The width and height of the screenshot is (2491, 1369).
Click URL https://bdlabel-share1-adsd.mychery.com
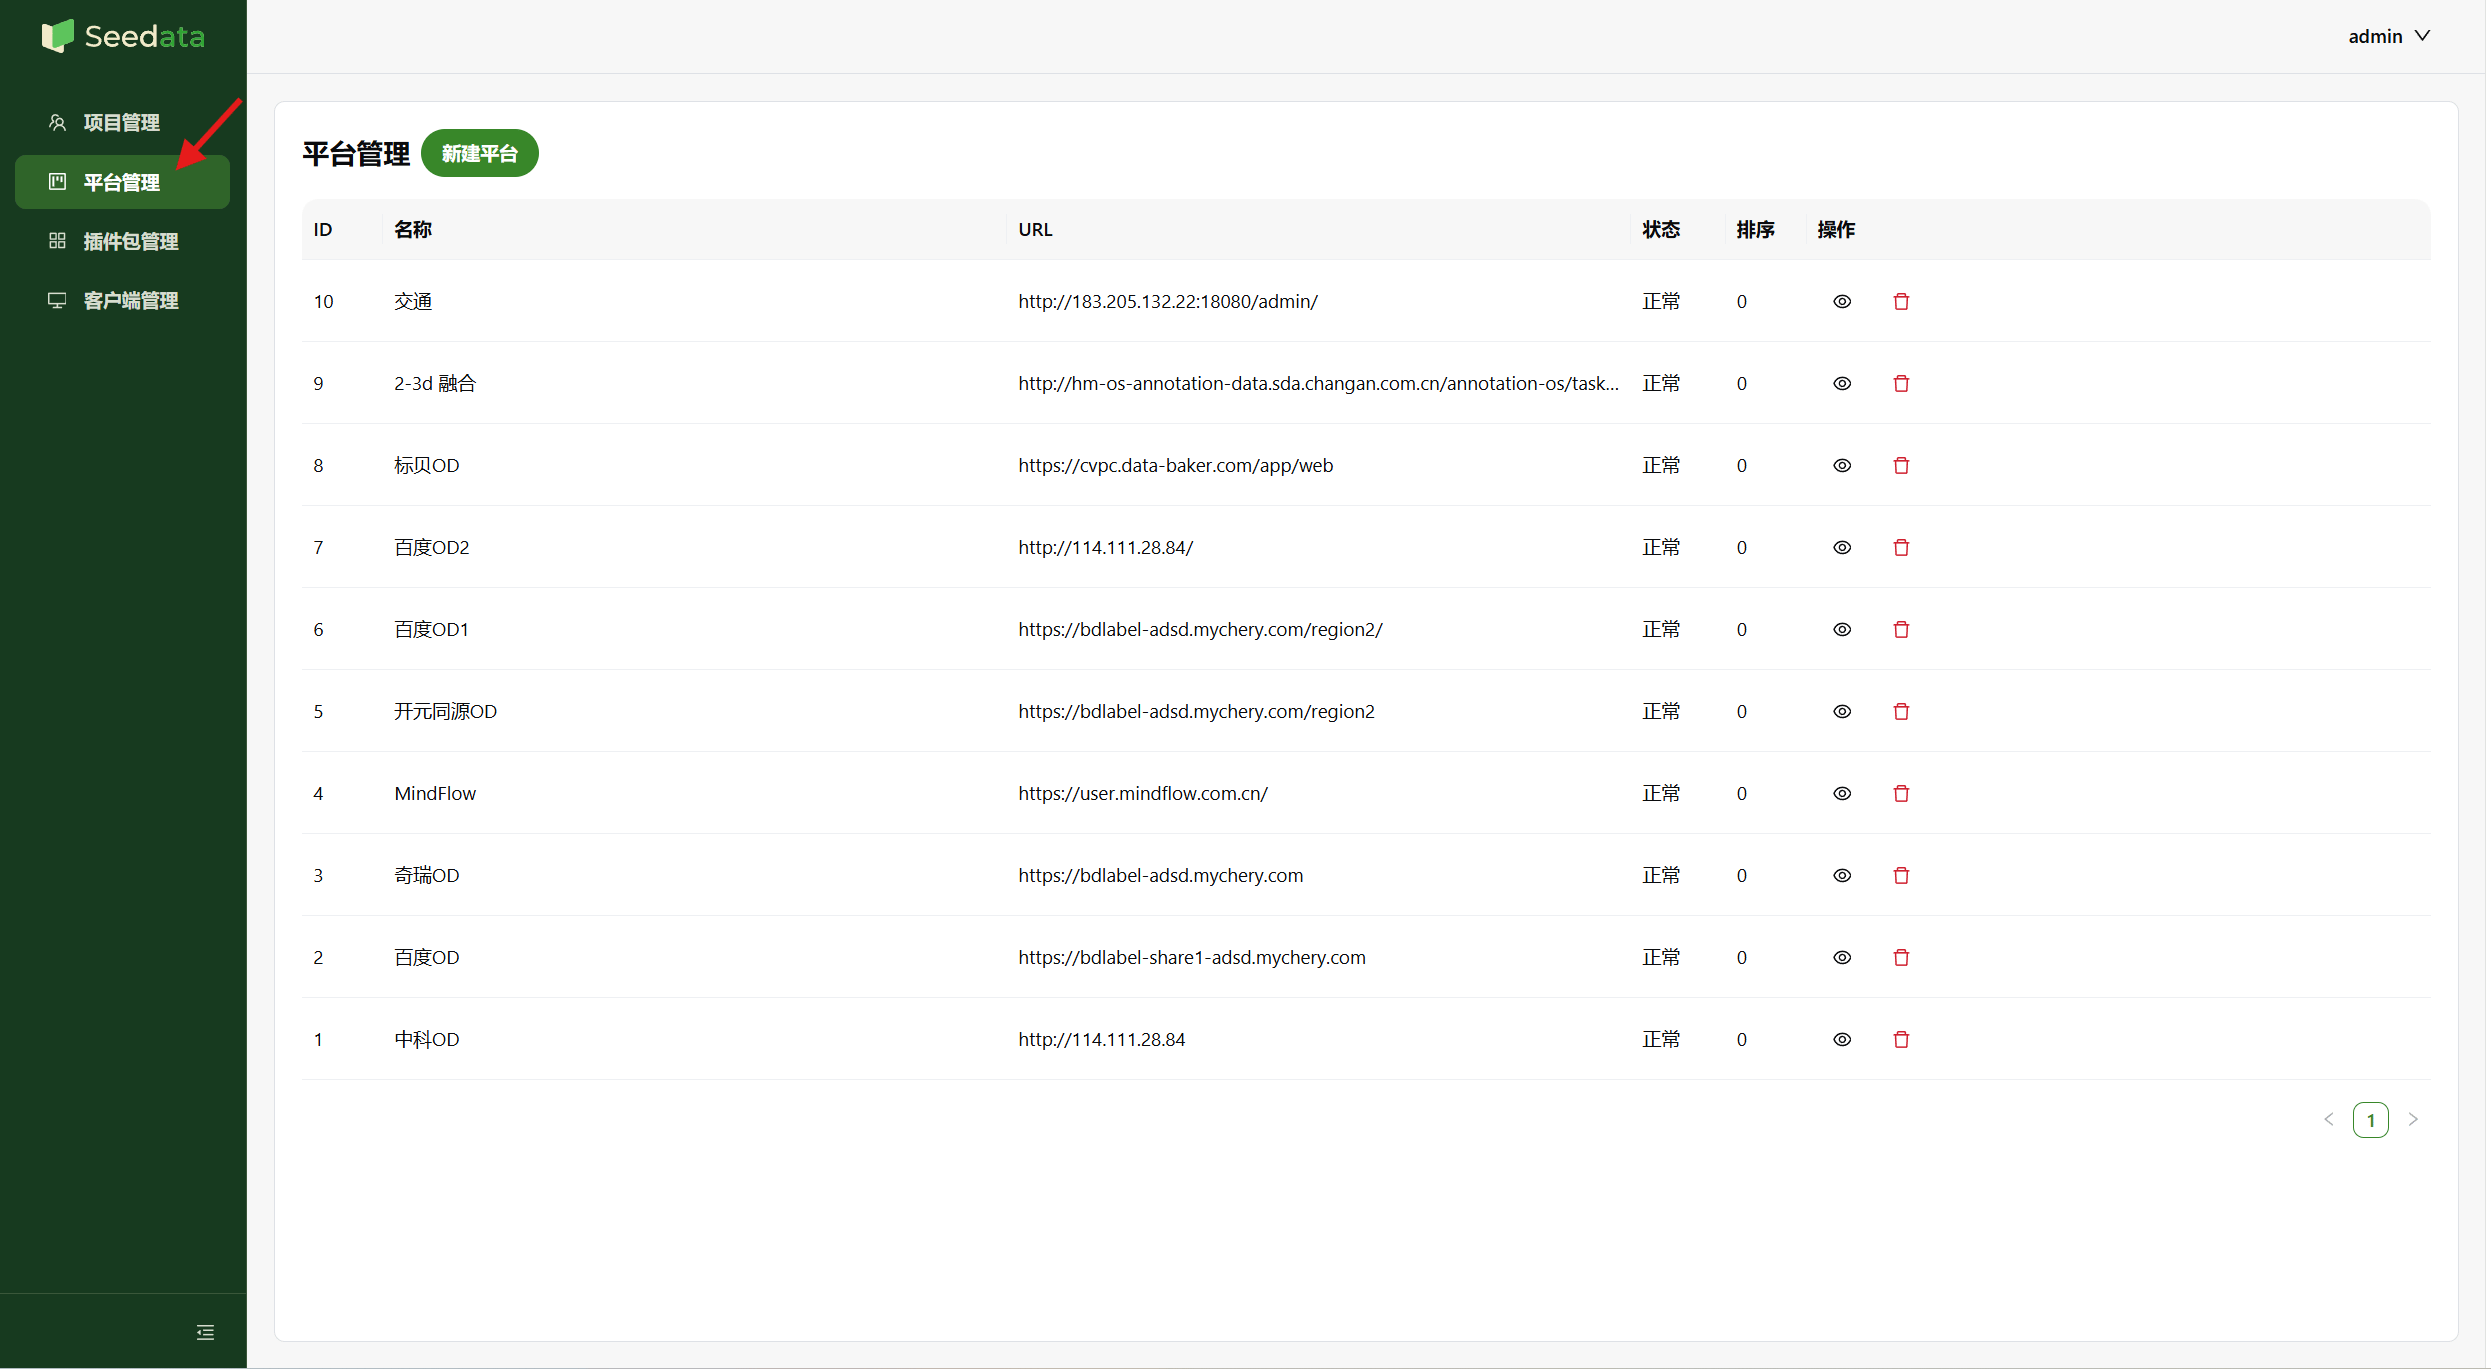point(1191,957)
